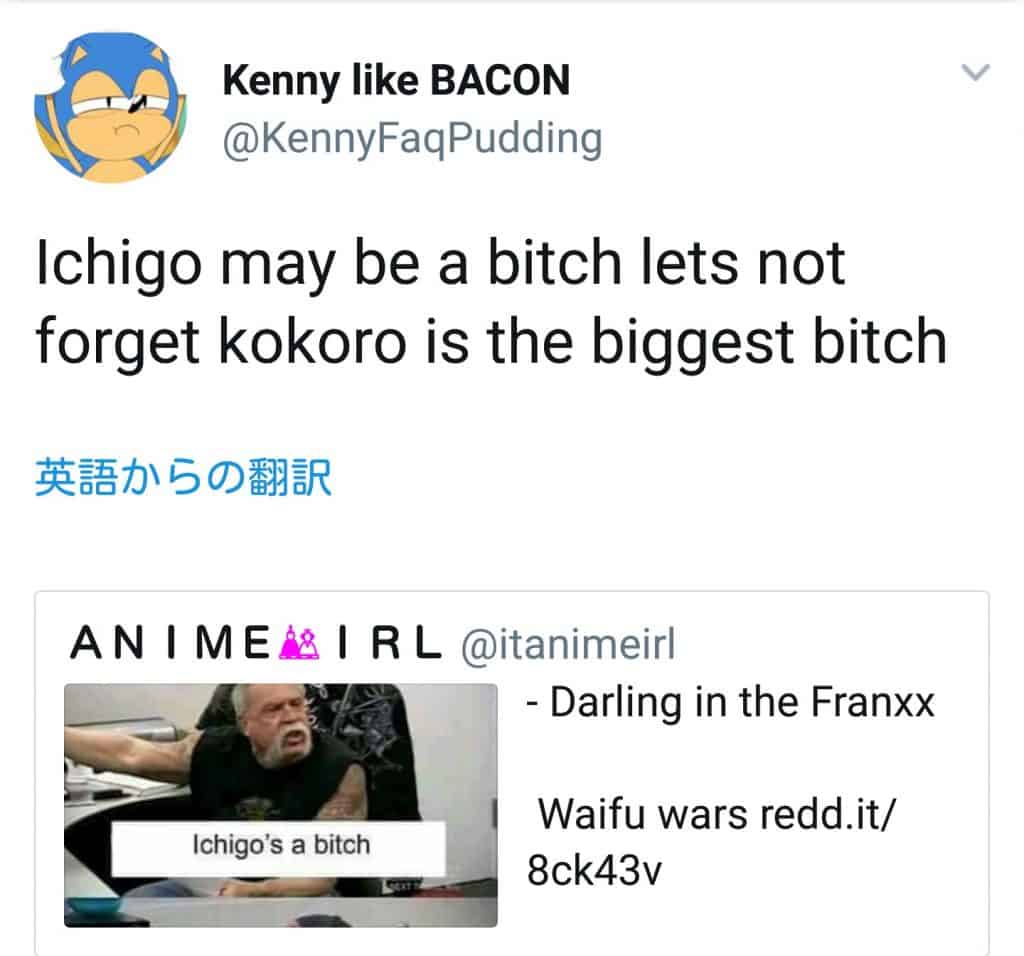This screenshot has height=956, width=1024.
Task: Select the ANIME IRL display name
Action: pos(256,643)
